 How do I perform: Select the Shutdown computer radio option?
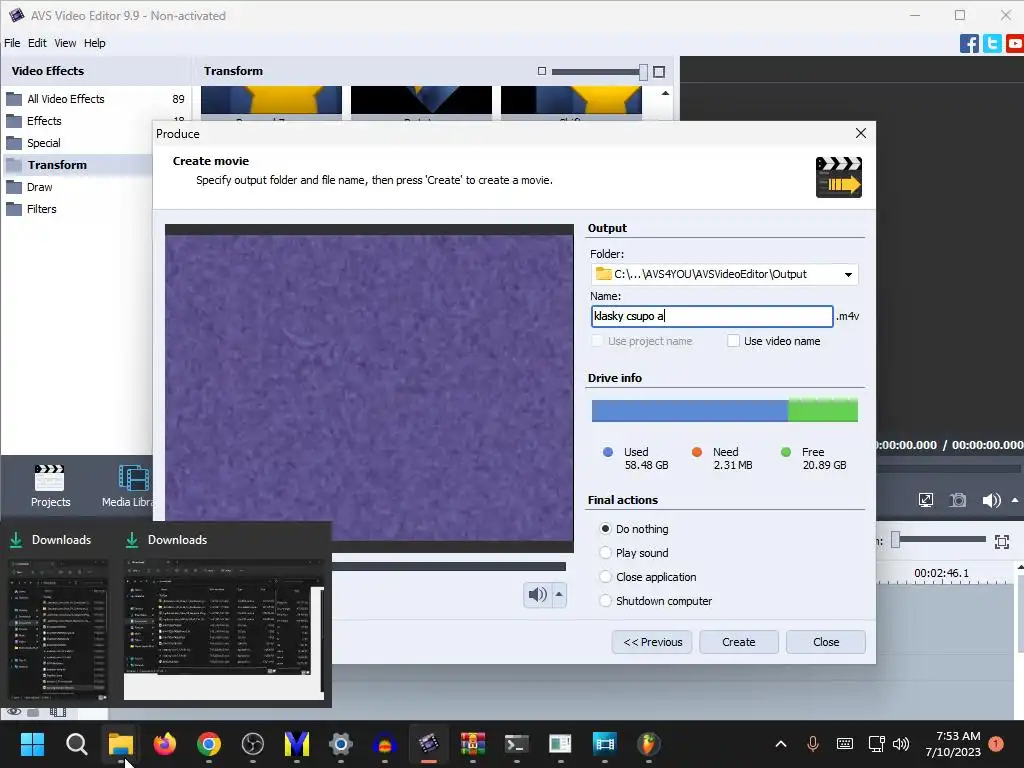tap(605, 601)
